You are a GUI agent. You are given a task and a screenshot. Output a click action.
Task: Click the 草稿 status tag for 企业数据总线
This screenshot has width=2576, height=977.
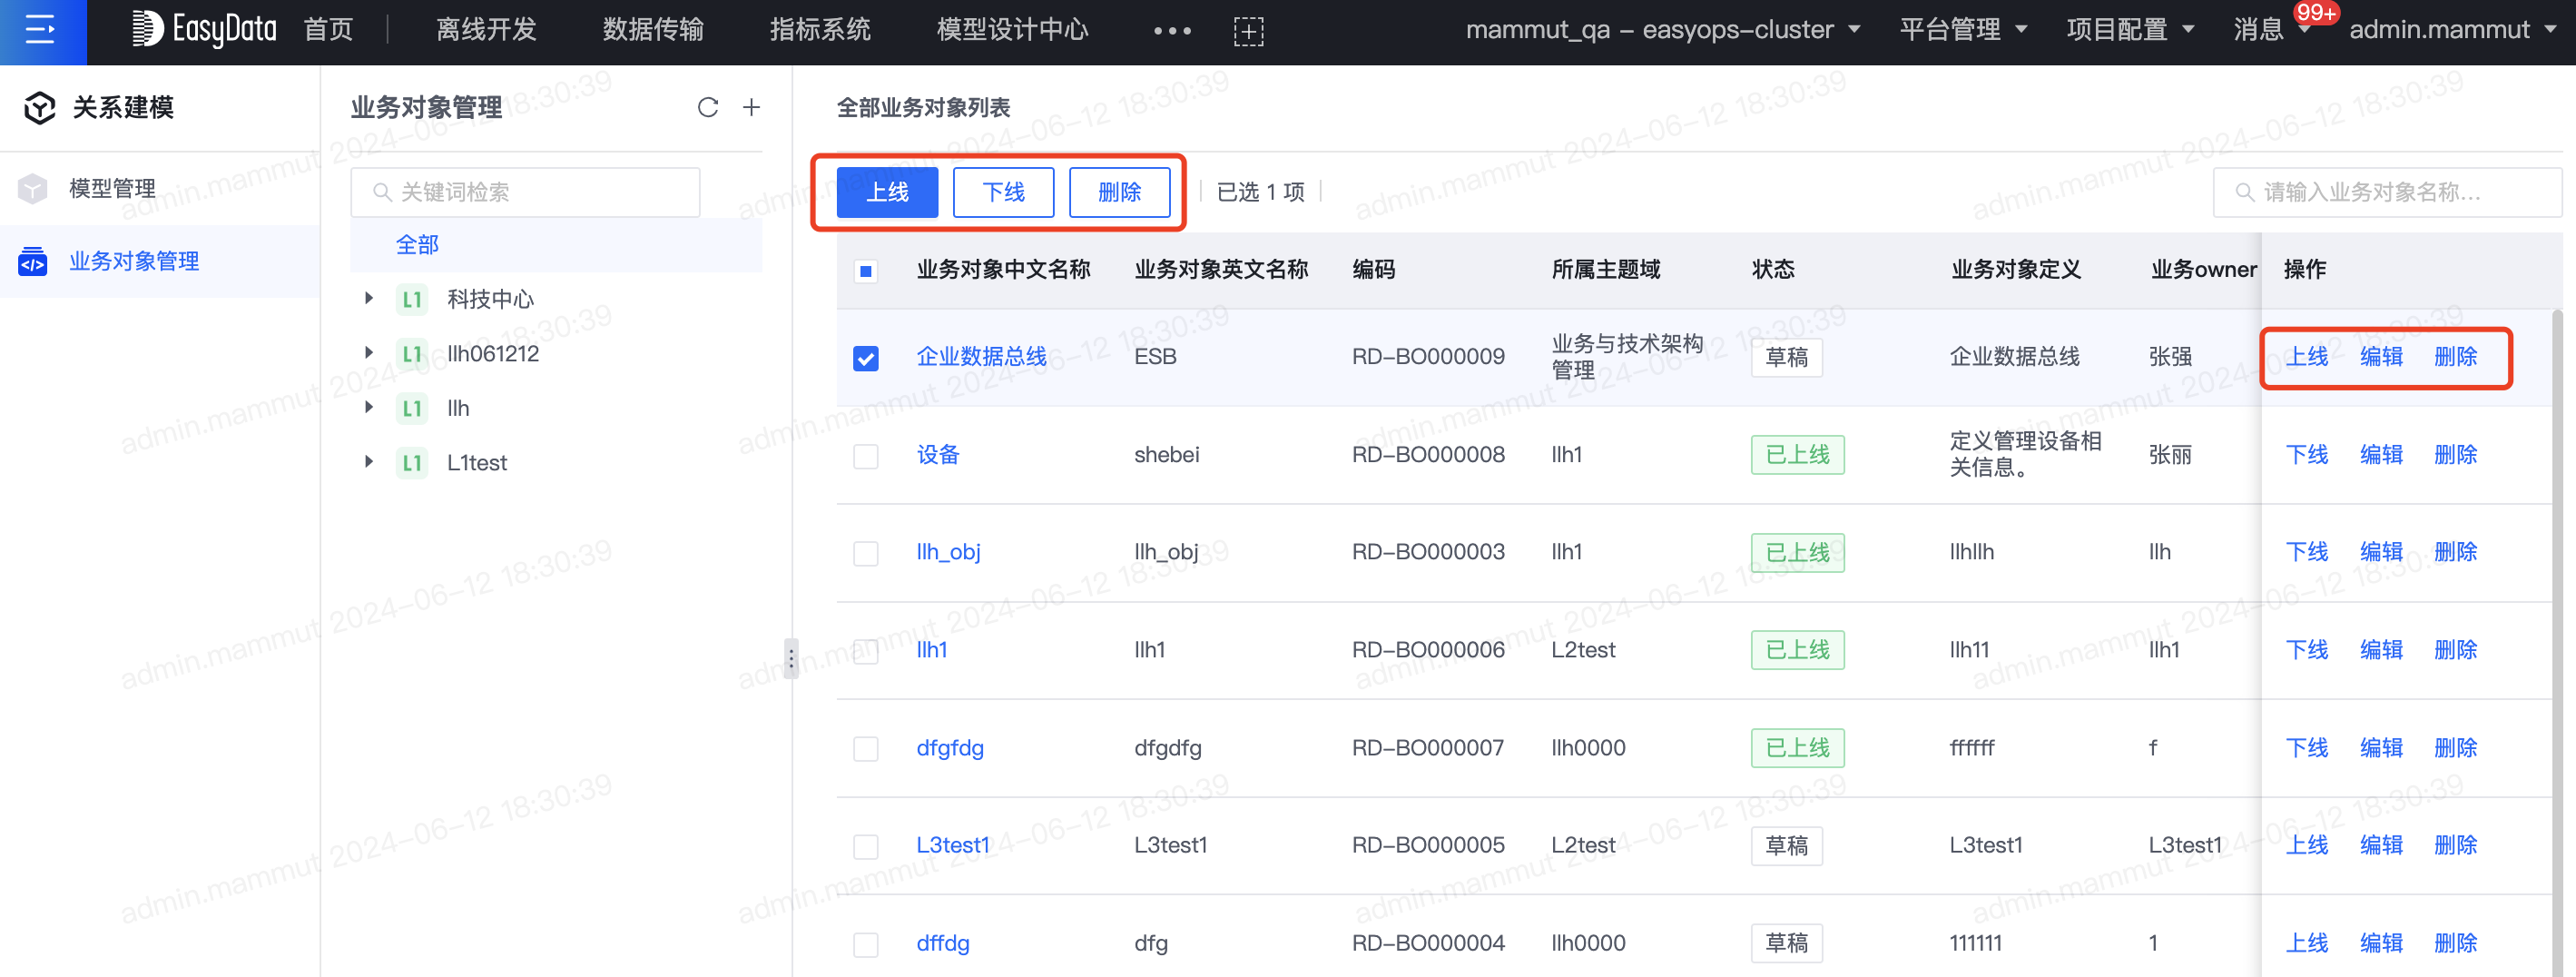[1786, 357]
